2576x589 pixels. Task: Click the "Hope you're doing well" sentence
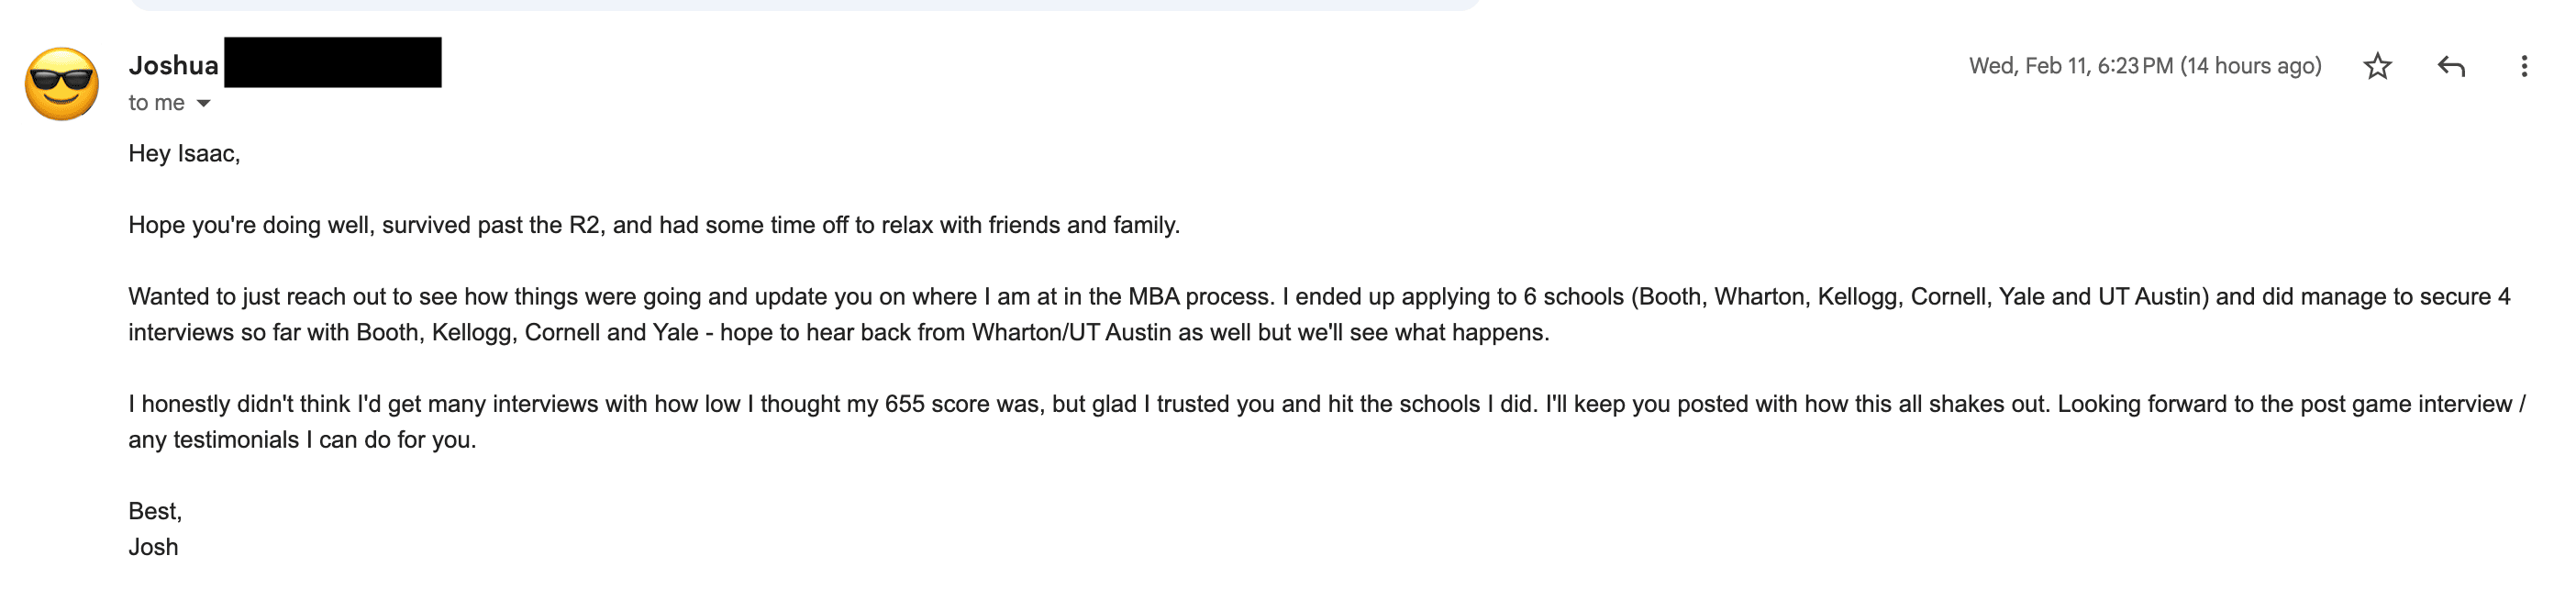pos(250,225)
